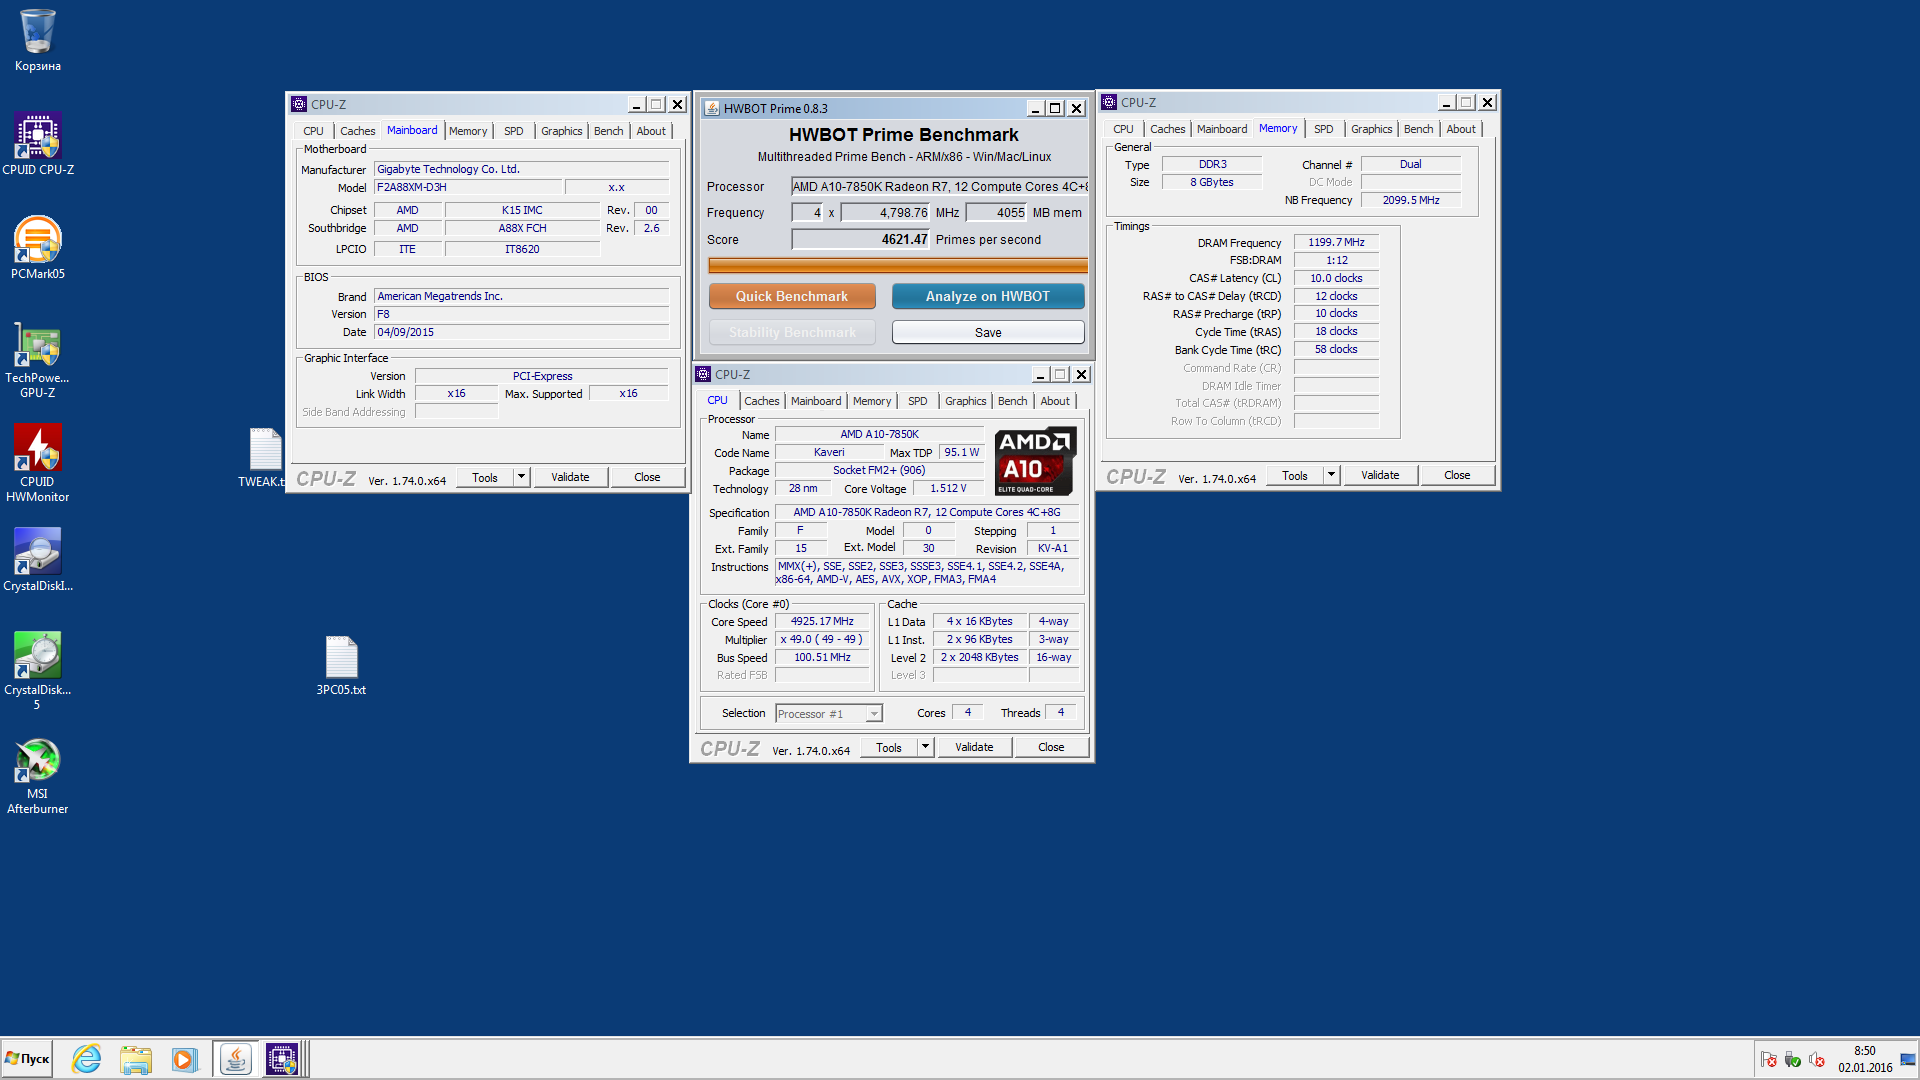The width and height of the screenshot is (1920, 1080).
Task: Switch to CPU tab in Memory CPU-Z window
Action: click(x=1123, y=129)
